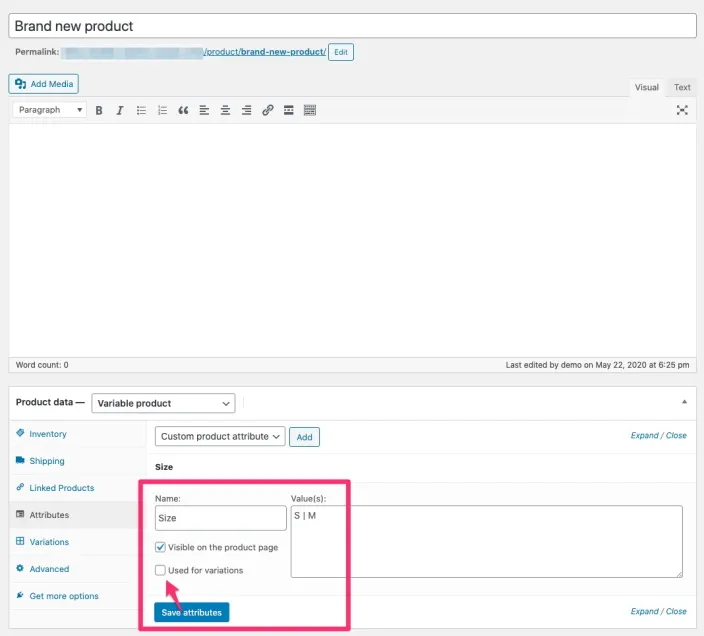Click the attribute Name input field

click(221, 518)
